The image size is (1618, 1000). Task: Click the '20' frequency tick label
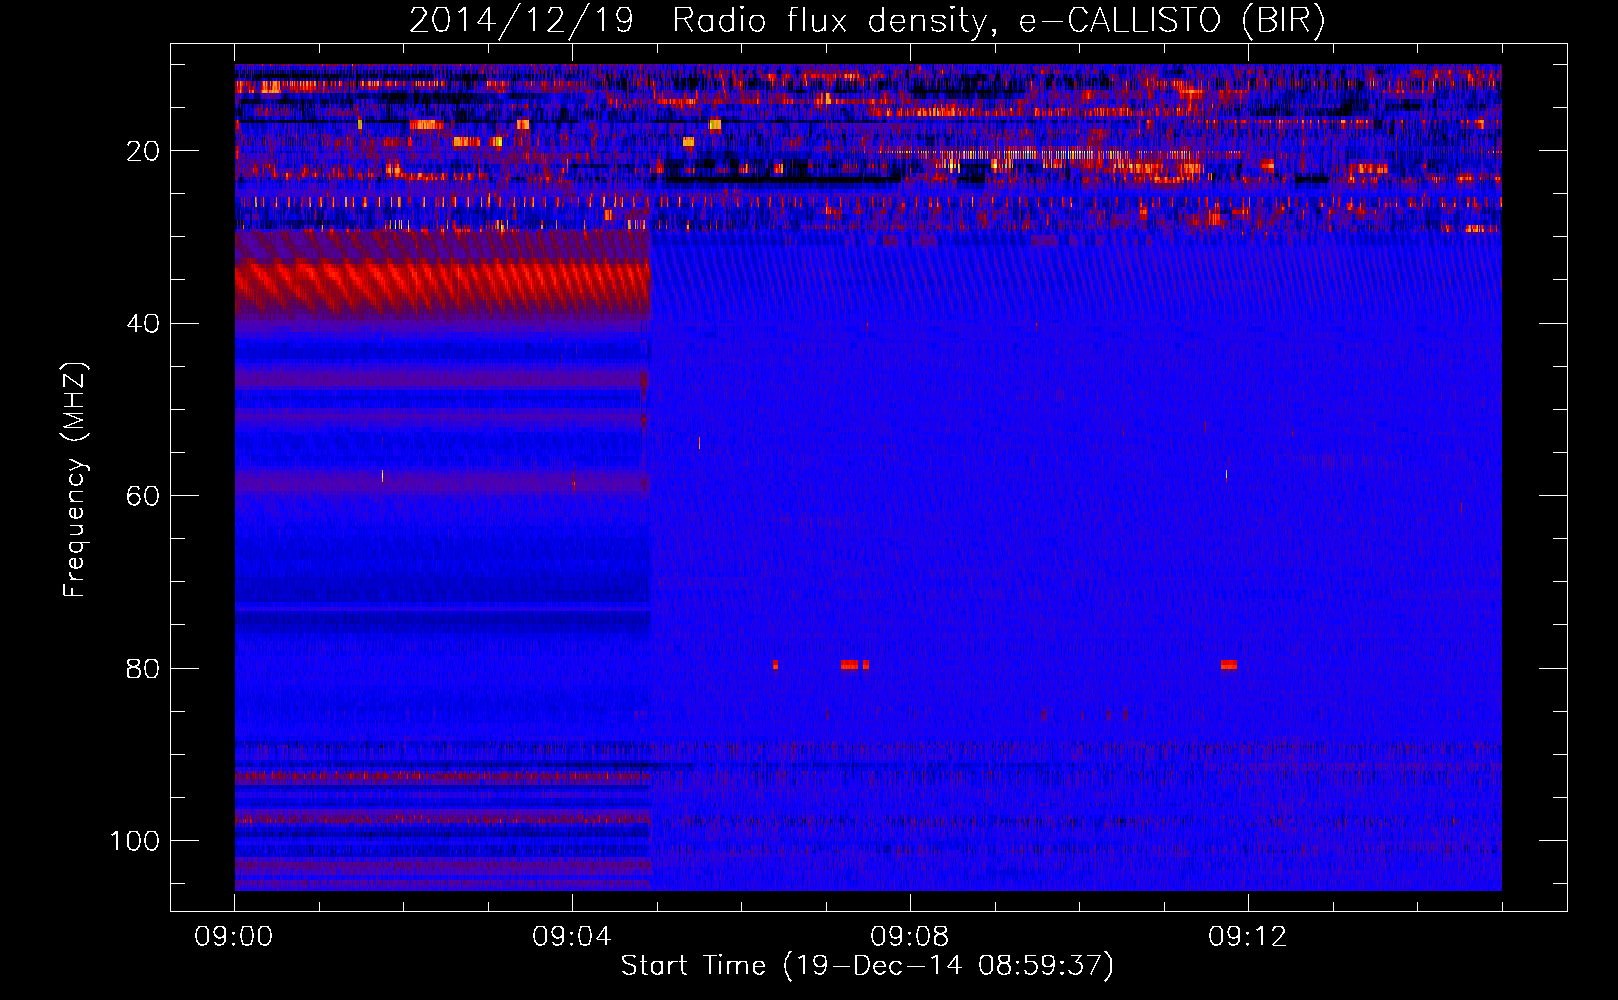(x=143, y=151)
